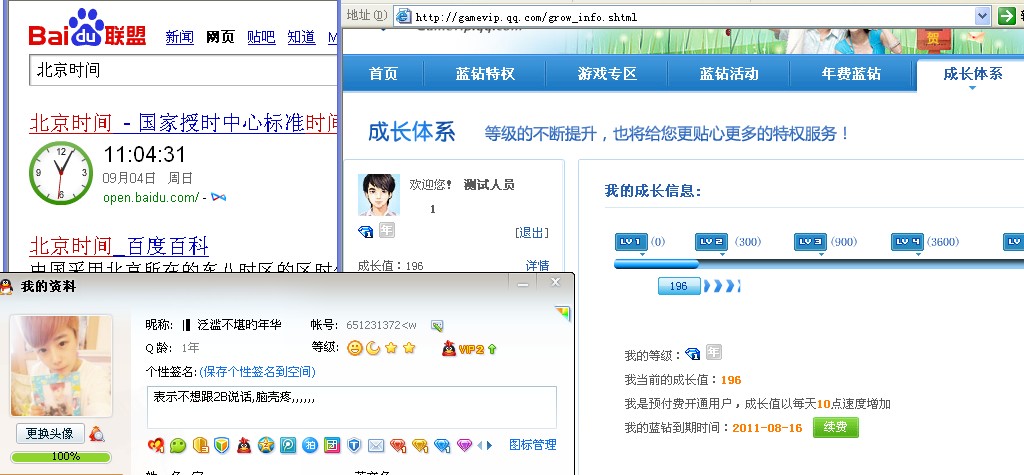Open Baidu 新闻 link
The width and height of the screenshot is (1024, 475).
pos(180,37)
